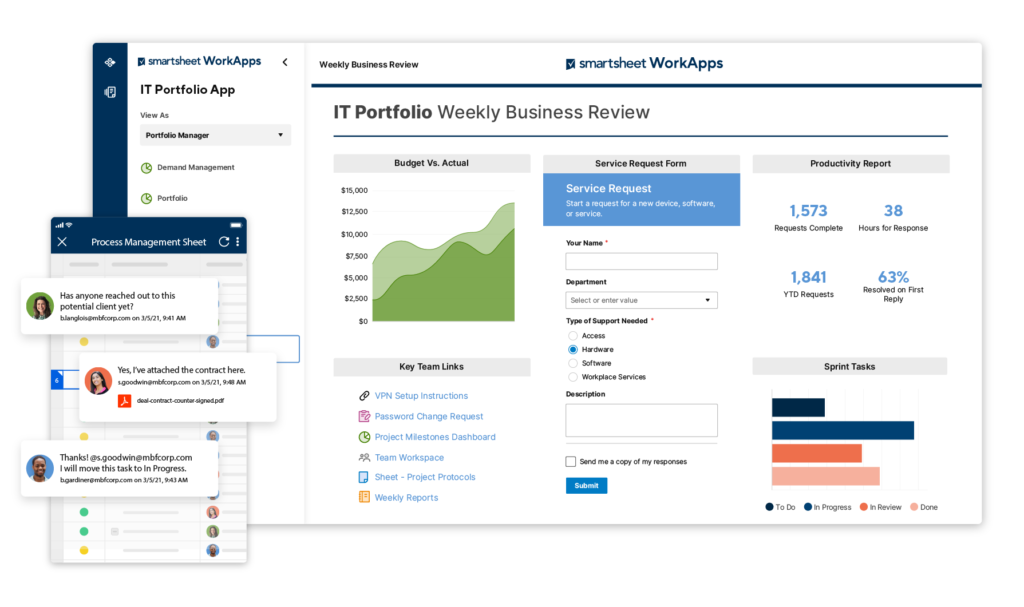Click into the Your Name field

pyautogui.click(x=641, y=261)
